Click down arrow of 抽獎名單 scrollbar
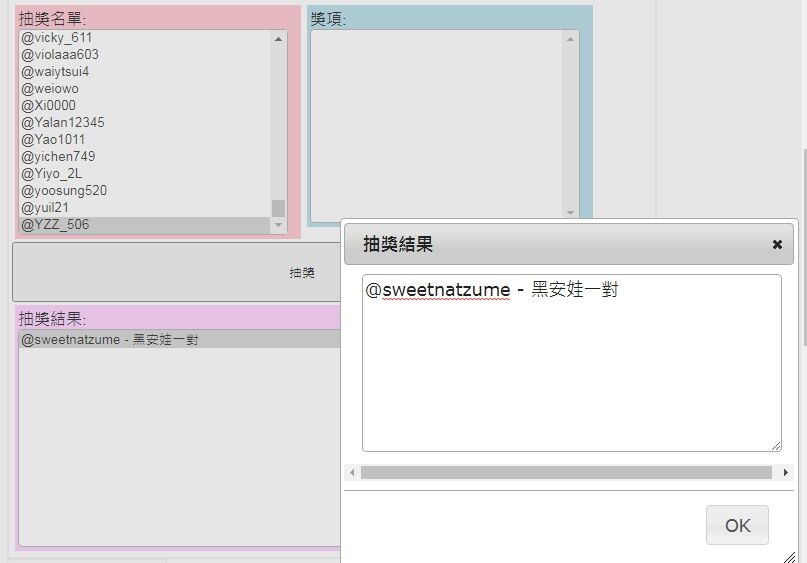The height and width of the screenshot is (563, 807). pyautogui.click(x=278, y=225)
